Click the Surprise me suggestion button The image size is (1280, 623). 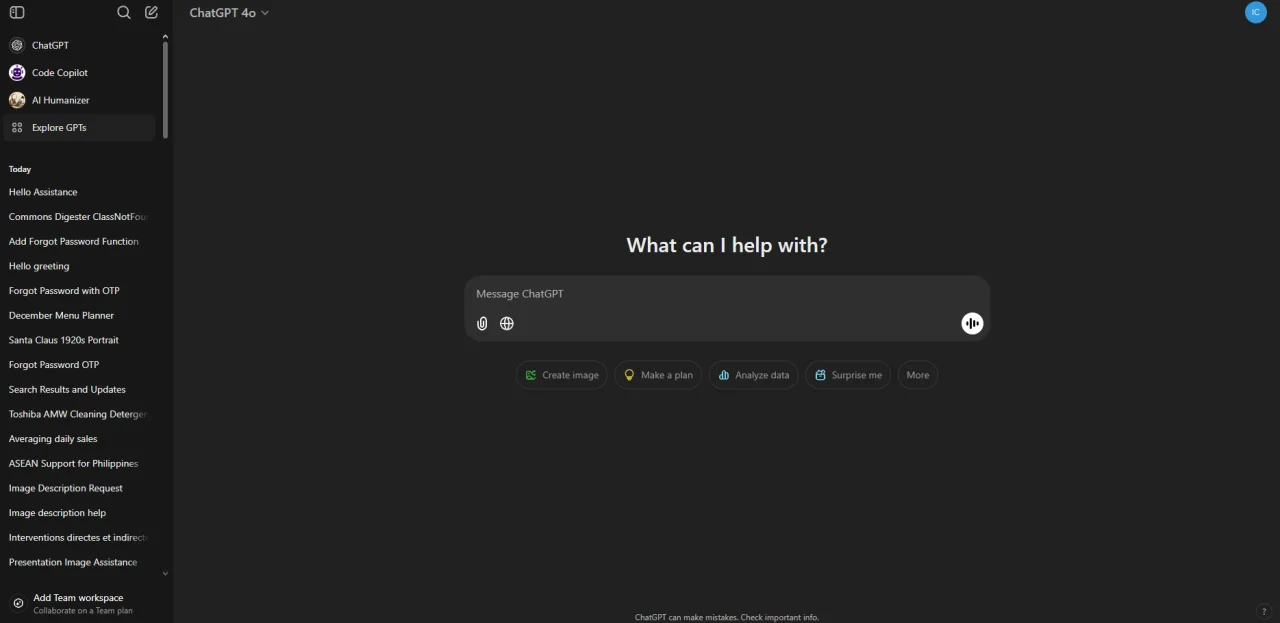click(848, 375)
